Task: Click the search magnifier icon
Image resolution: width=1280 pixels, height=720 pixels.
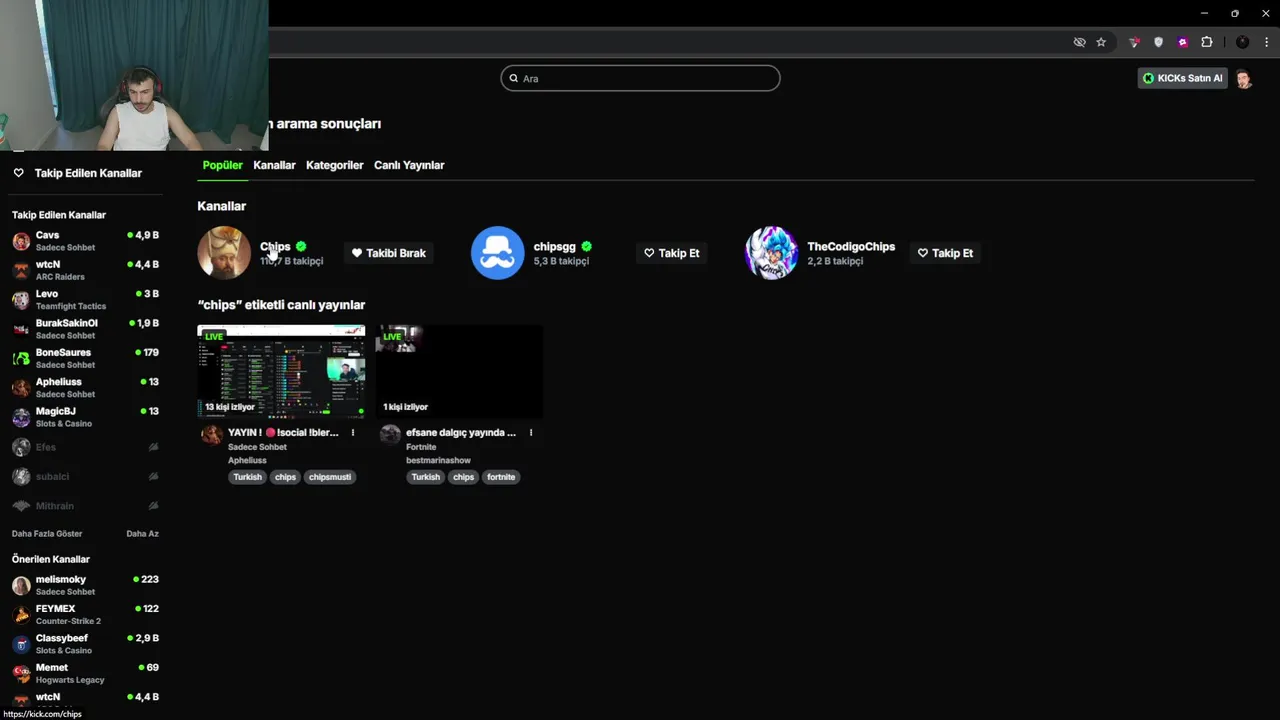Action: 514,78
